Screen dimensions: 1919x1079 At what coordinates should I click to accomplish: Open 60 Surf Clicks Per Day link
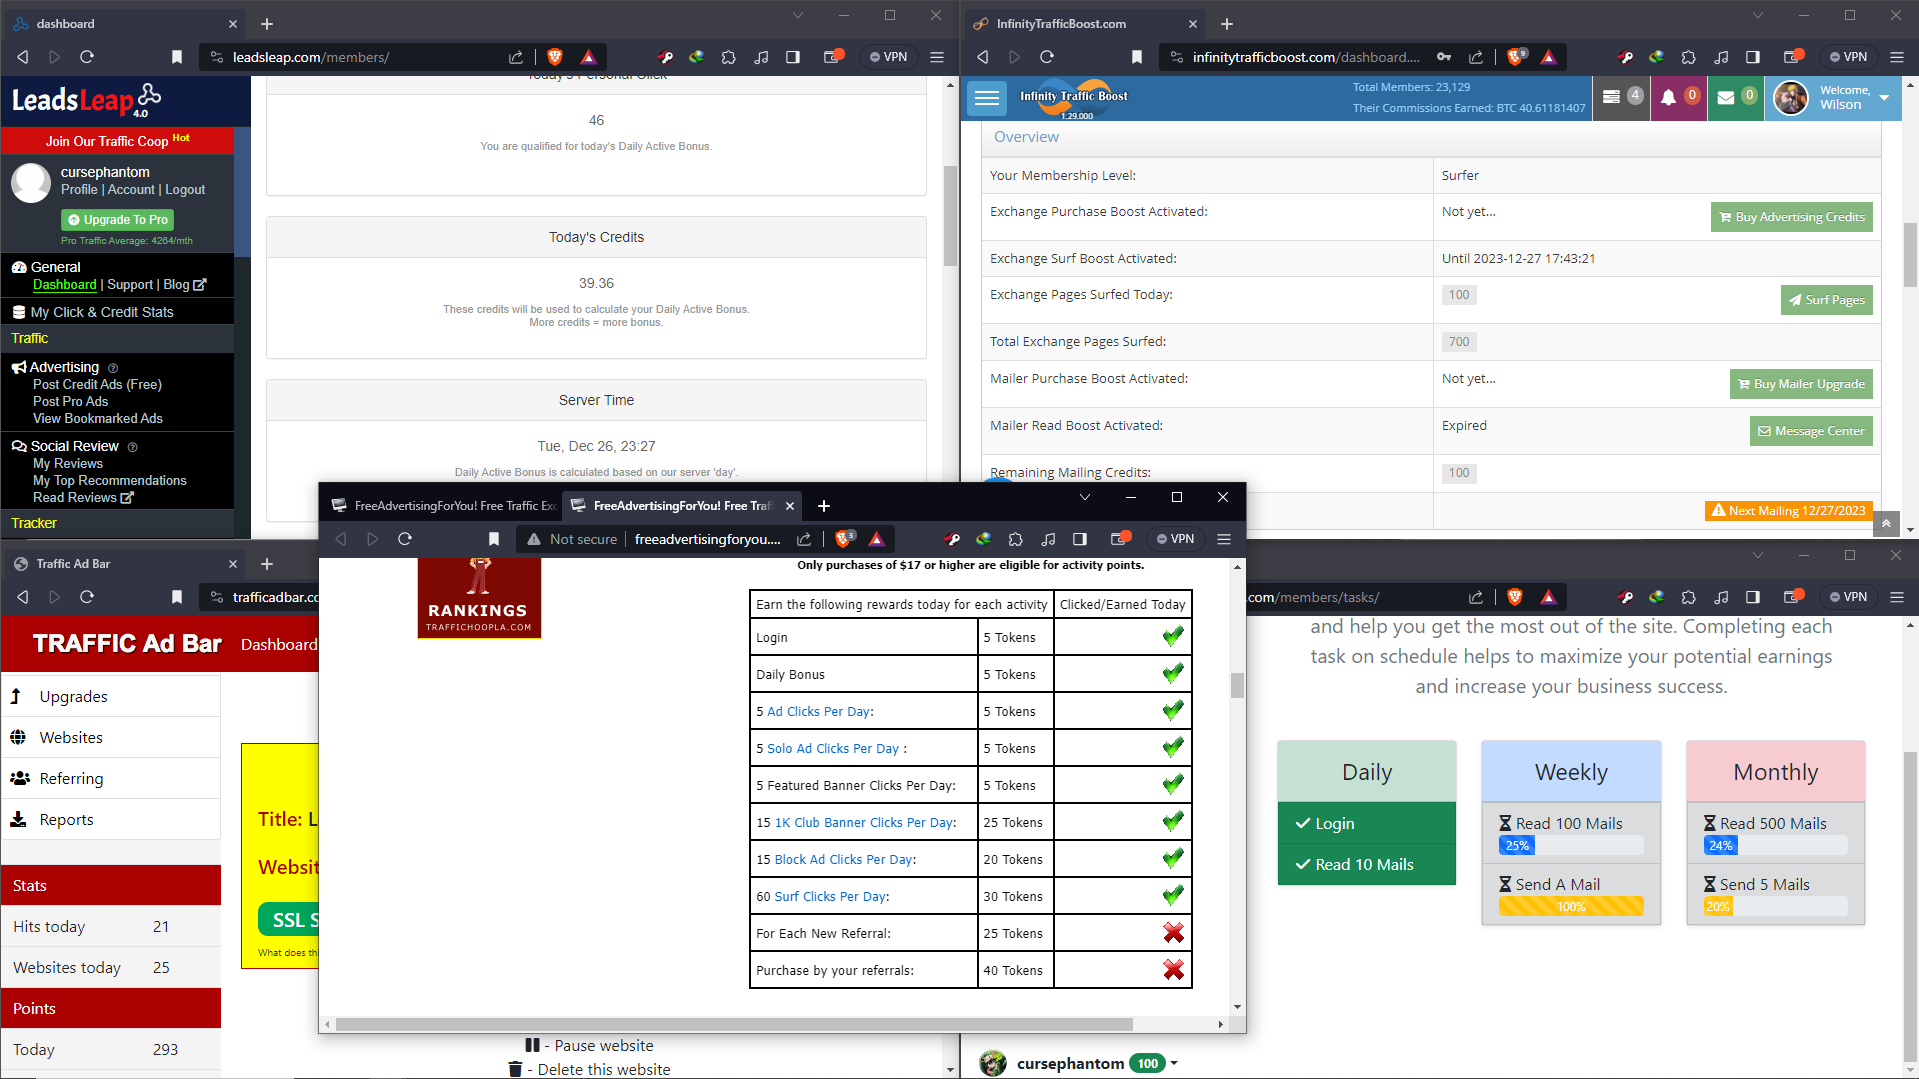(x=830, y=896)
